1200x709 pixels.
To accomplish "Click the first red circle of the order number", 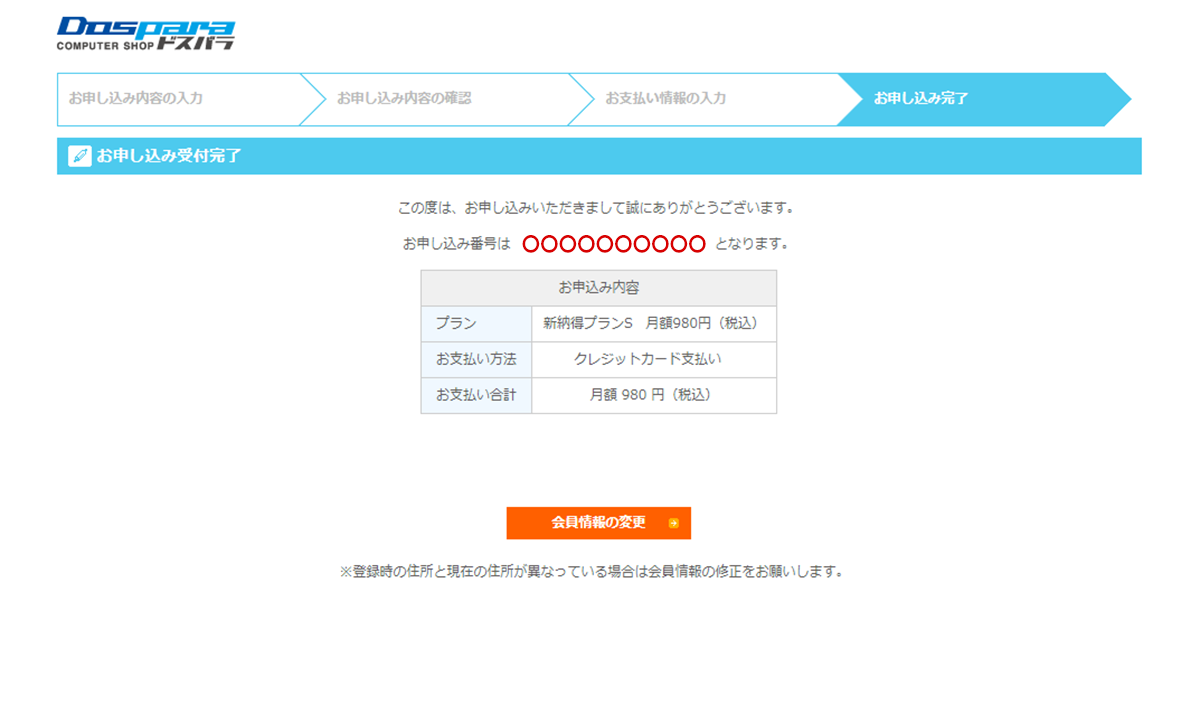I will (533, 242).
